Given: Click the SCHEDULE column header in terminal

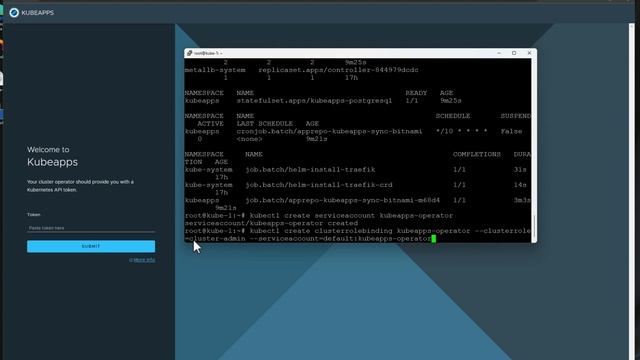Looking at the screenshot, I should 453,116.
